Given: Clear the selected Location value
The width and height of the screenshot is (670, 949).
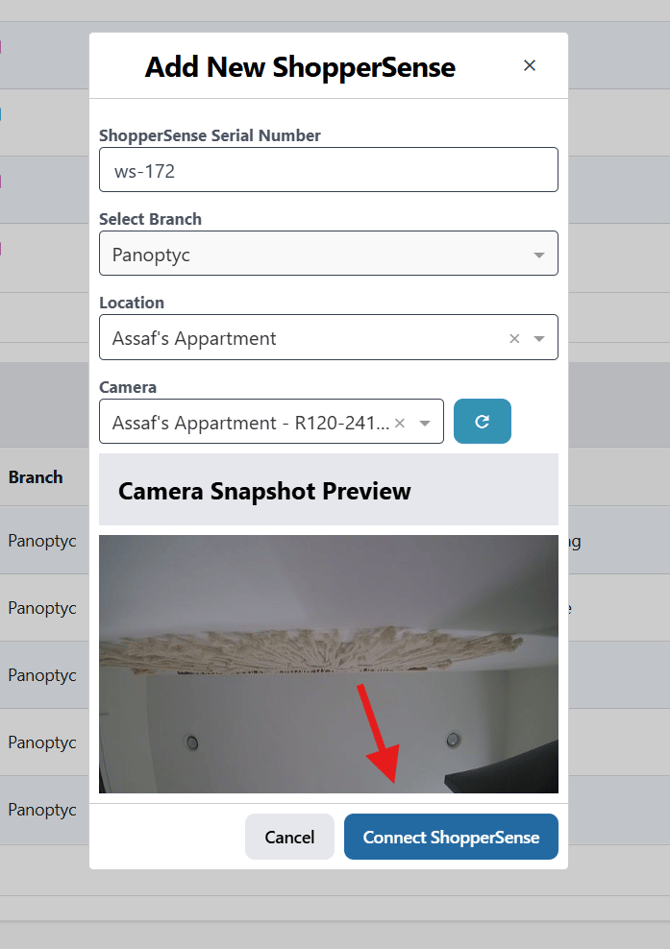Looking at the screenshot, I should click(x=514, y=339).
